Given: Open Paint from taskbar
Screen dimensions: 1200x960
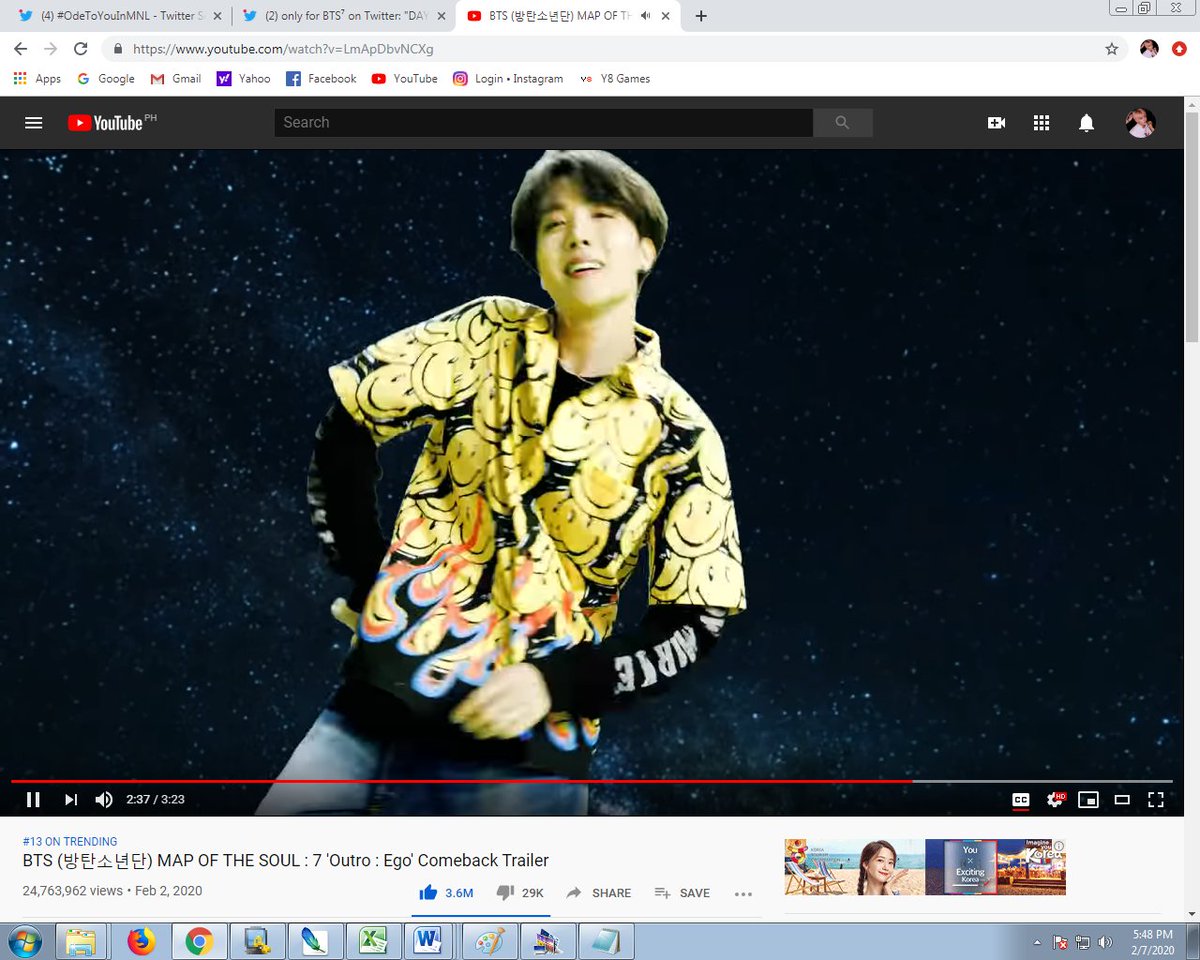Looking at the screenshot, I should pyautogui.click(x=489, y=941).
